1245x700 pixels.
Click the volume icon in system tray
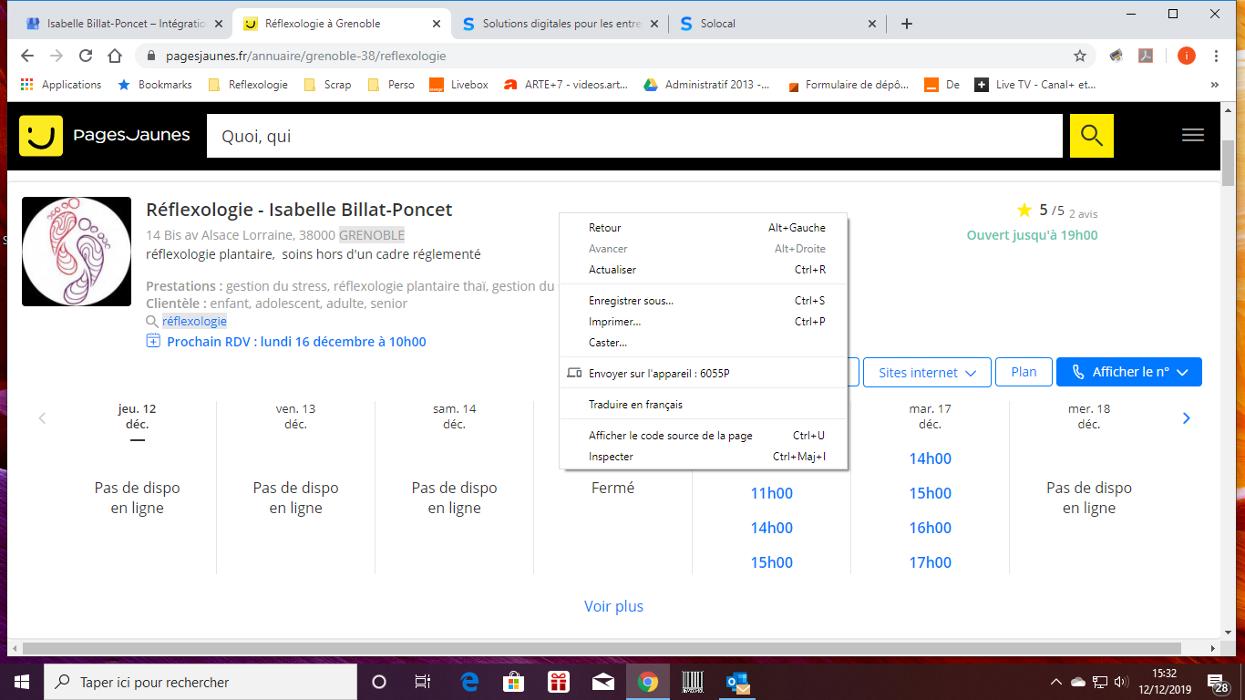click(x=1120, y=682)
